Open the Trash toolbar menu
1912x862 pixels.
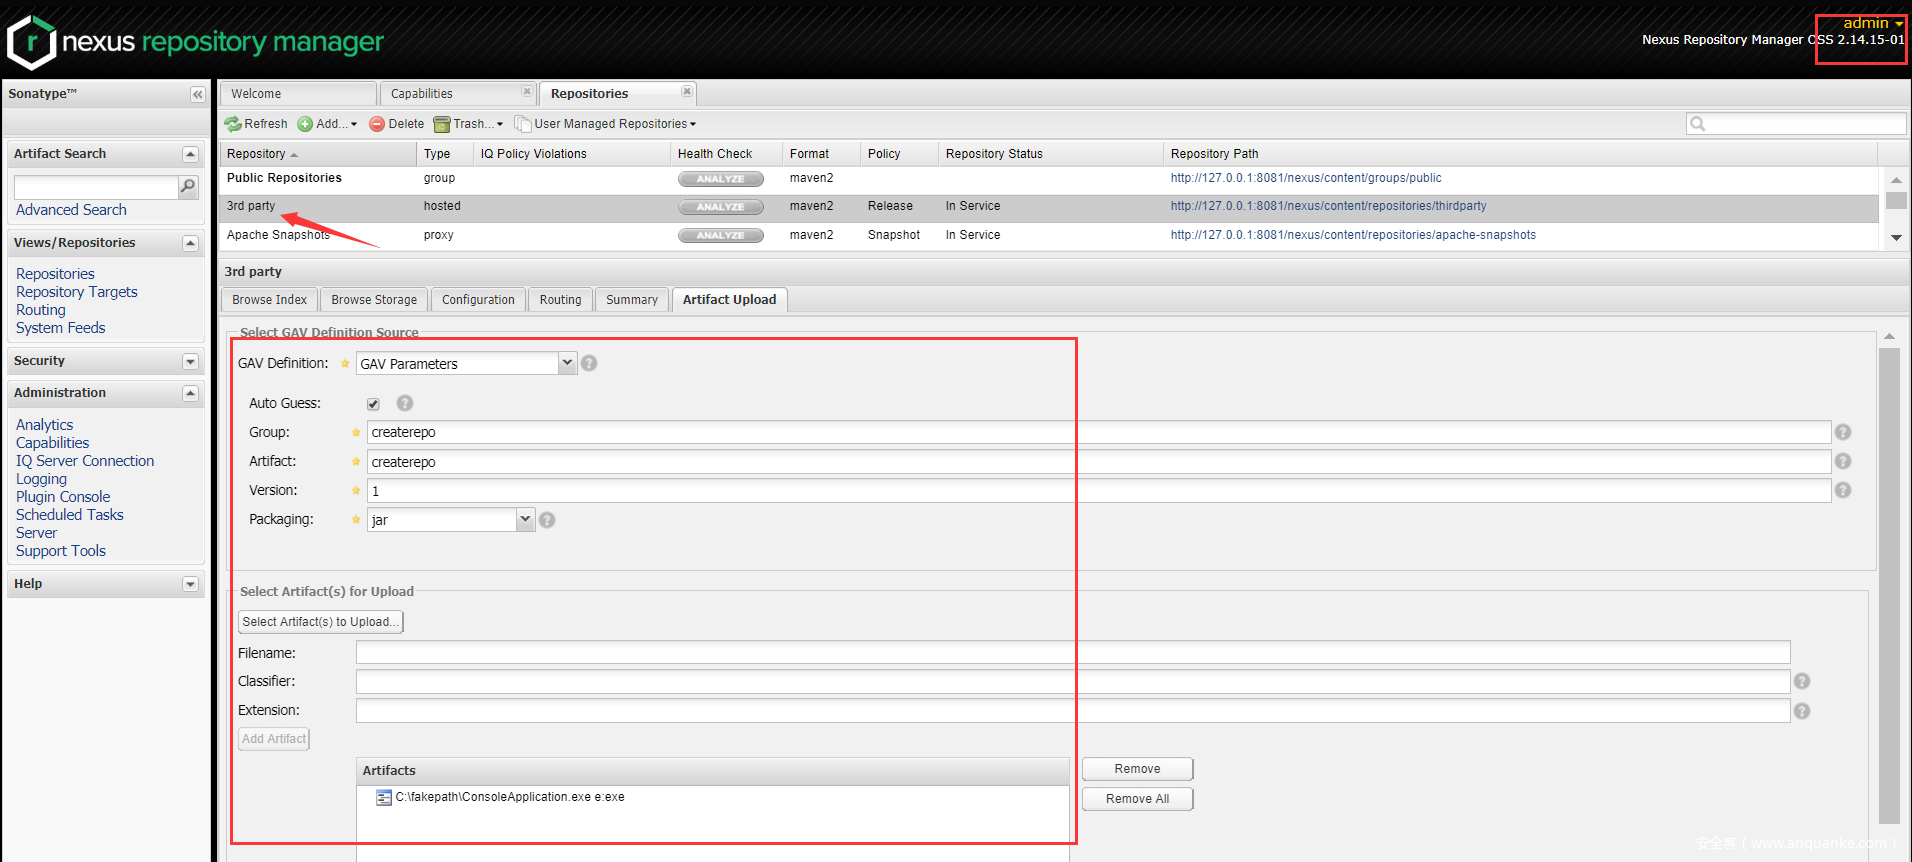tap(468, 124)
